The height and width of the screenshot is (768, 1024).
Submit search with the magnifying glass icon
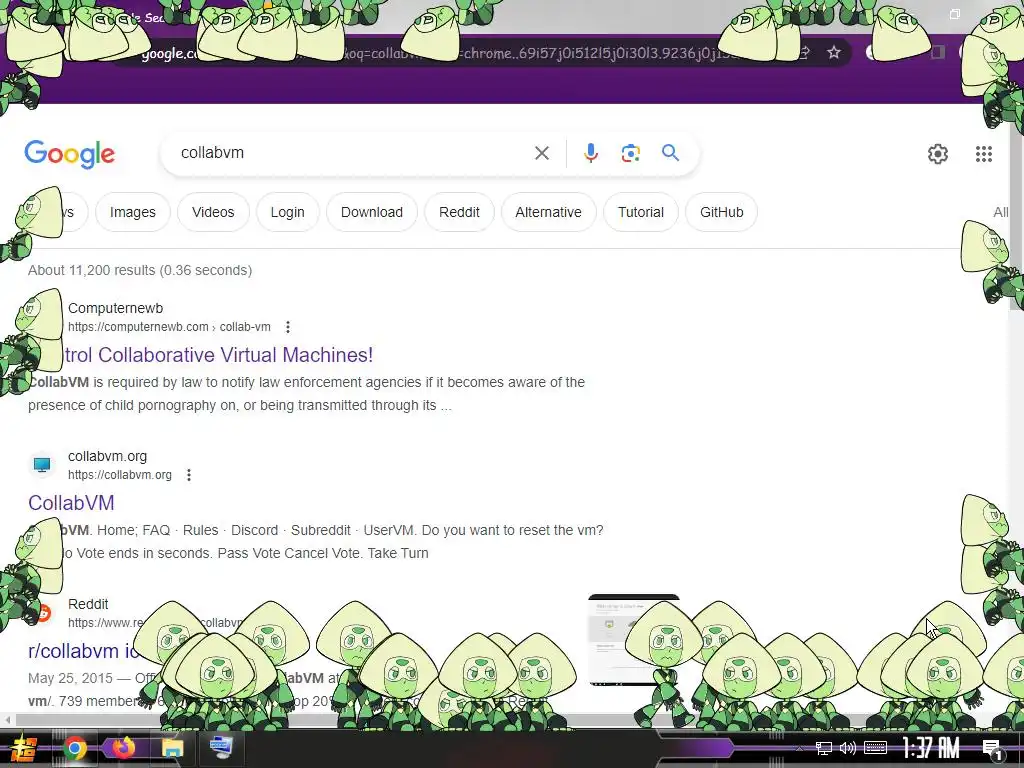[x=670, y=153]
